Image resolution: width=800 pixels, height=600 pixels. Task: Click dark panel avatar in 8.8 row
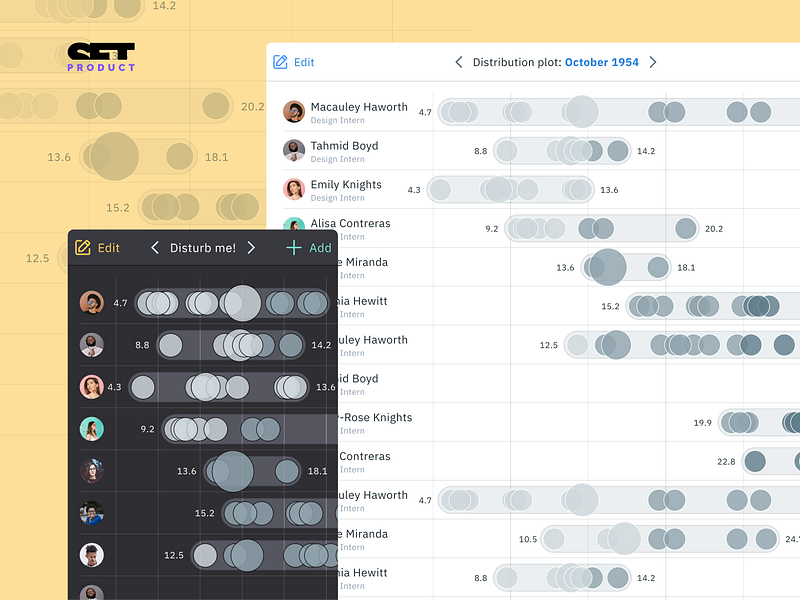[92, 345]
